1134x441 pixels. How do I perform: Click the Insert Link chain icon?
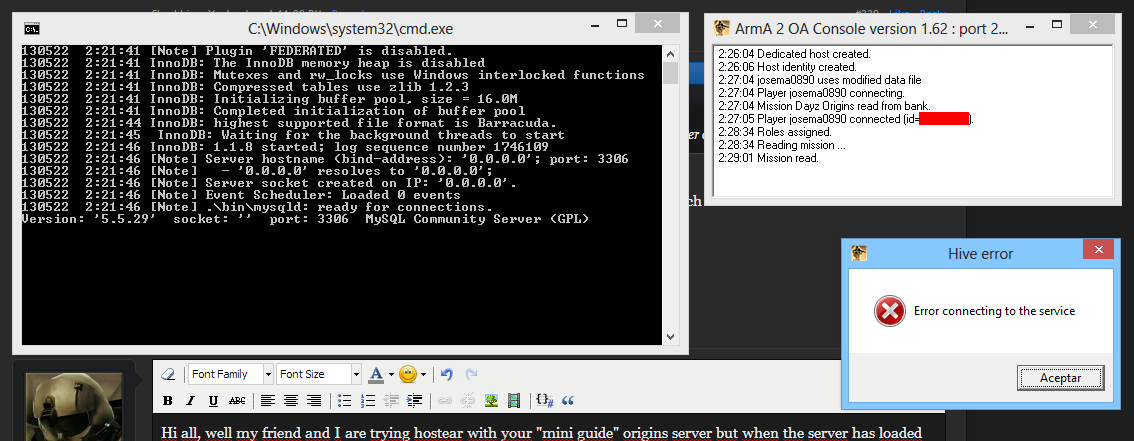tap(445, 401)
